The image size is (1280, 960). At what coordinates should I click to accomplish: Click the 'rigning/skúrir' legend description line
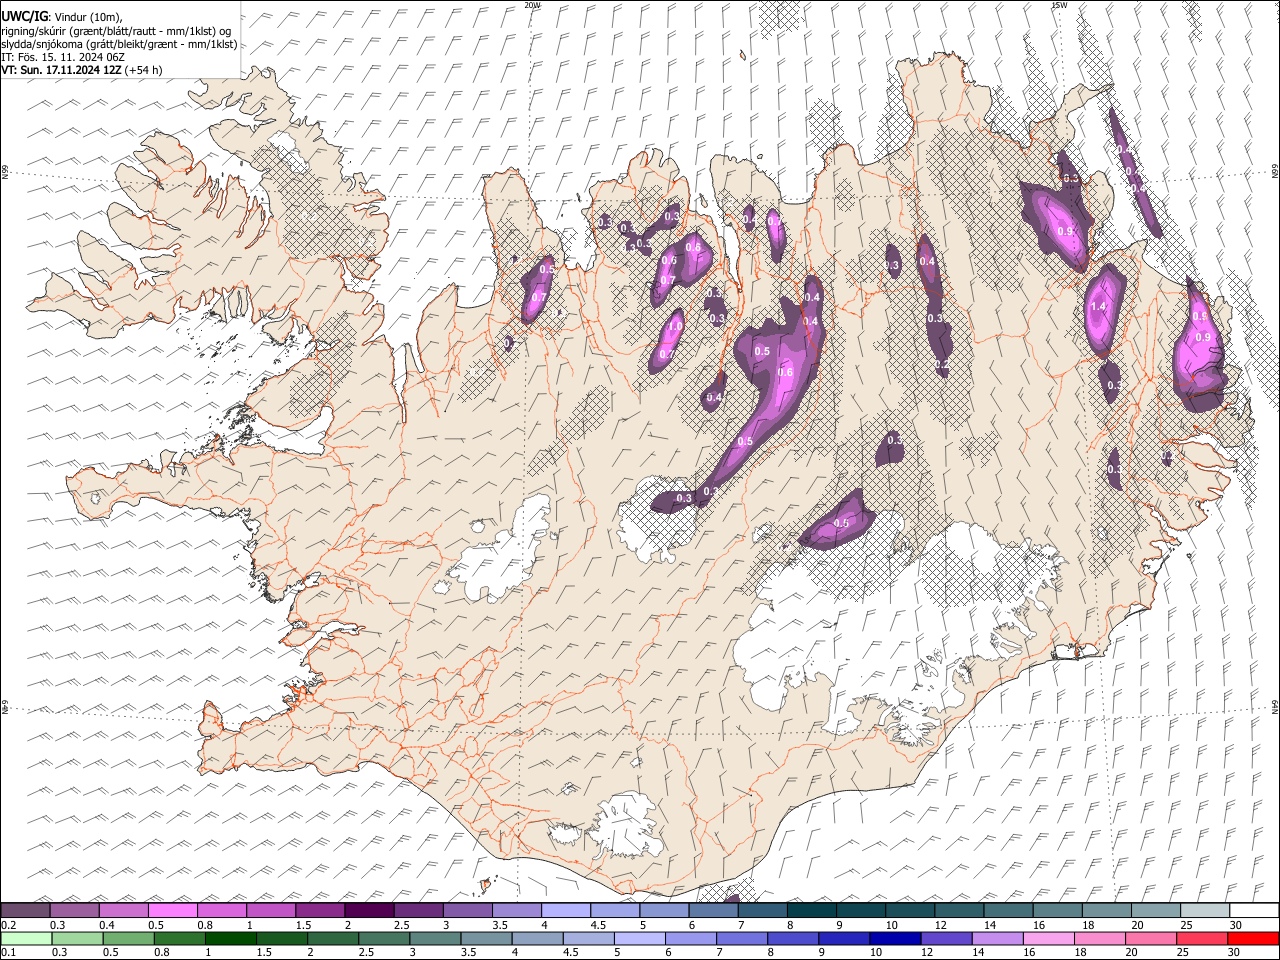coord(117,31)
